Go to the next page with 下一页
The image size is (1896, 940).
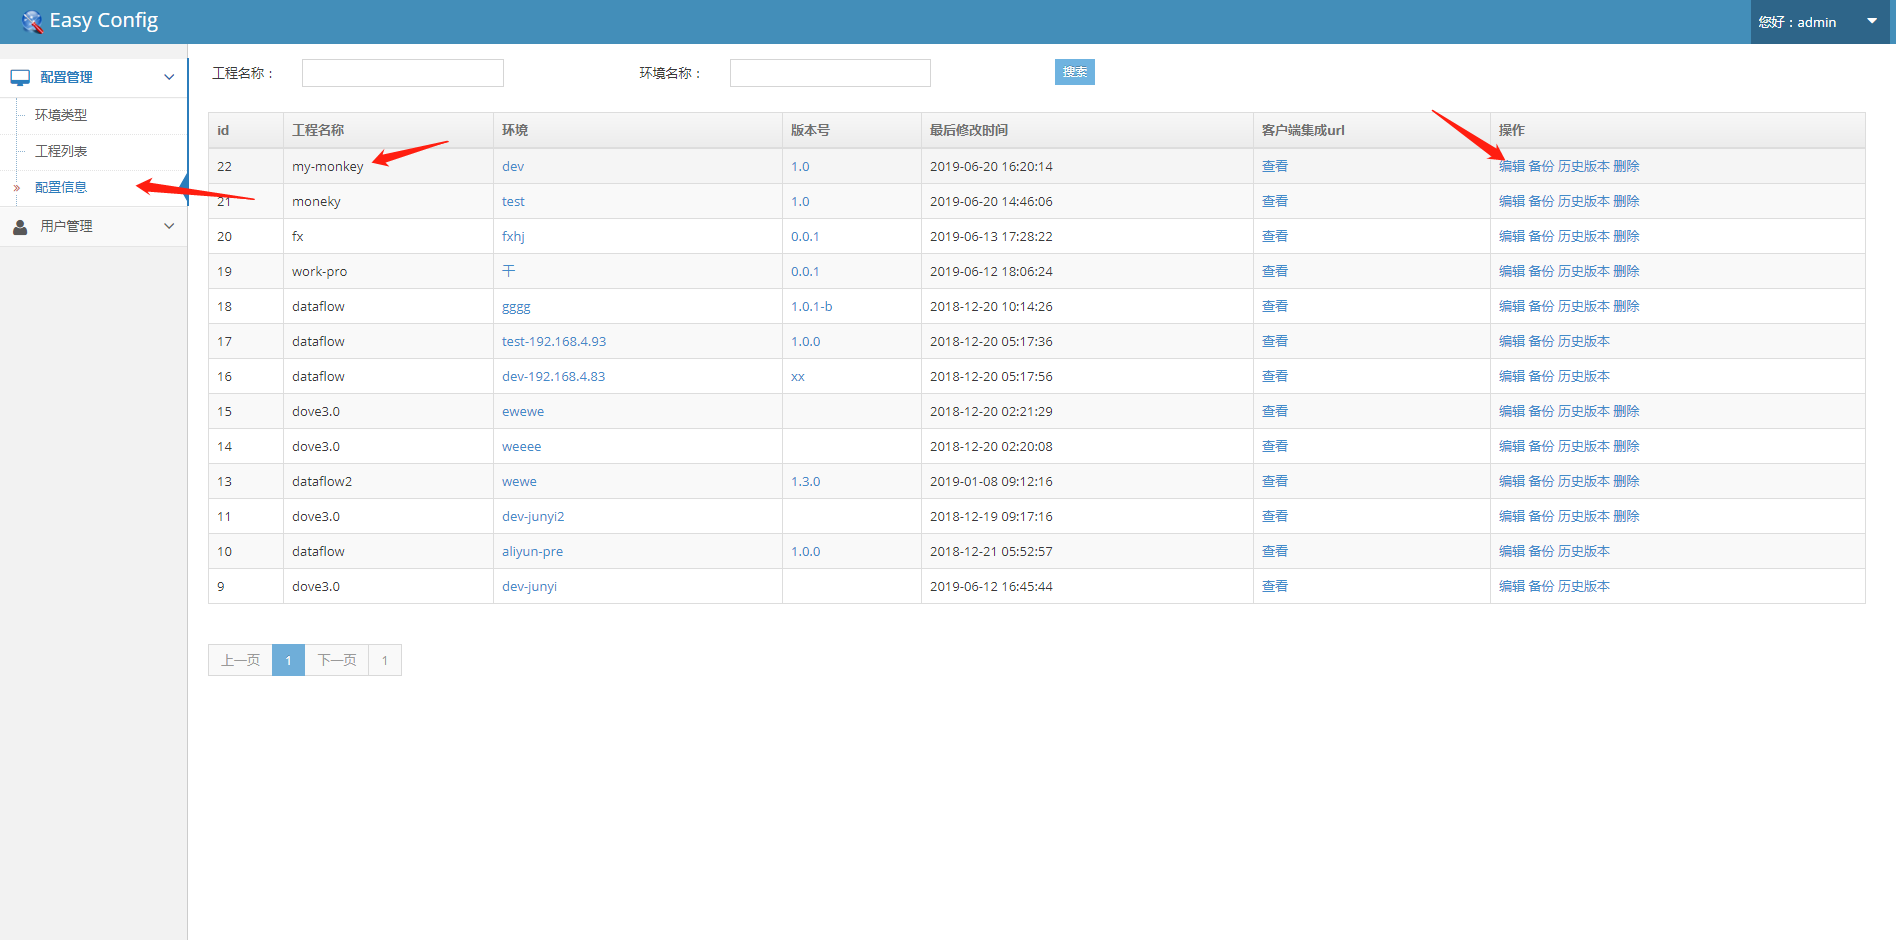tap(336, 660)
